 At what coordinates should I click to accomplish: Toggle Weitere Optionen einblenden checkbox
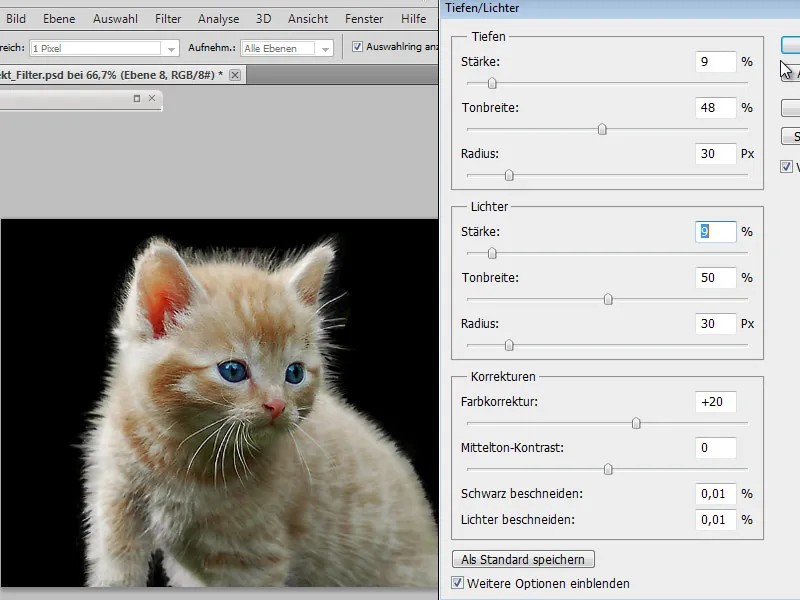(x=457, y=583)
